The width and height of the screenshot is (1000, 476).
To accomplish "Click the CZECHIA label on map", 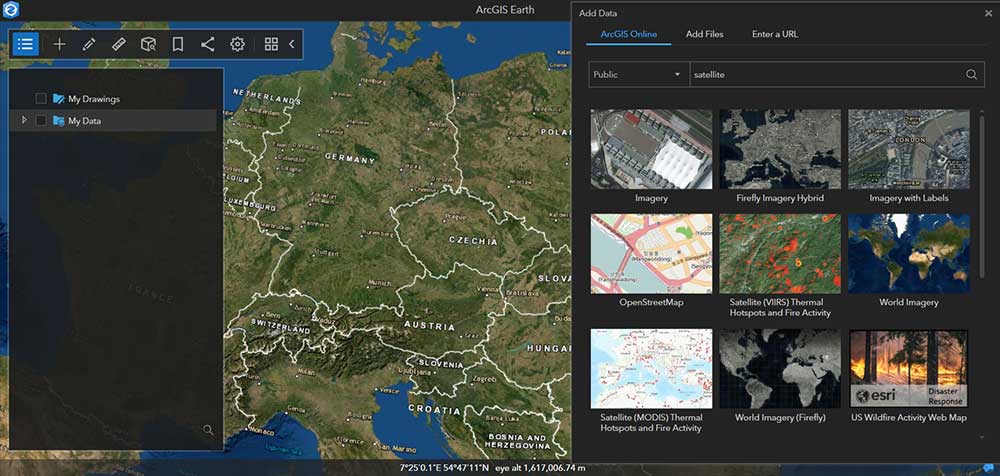I will point(473,241).
